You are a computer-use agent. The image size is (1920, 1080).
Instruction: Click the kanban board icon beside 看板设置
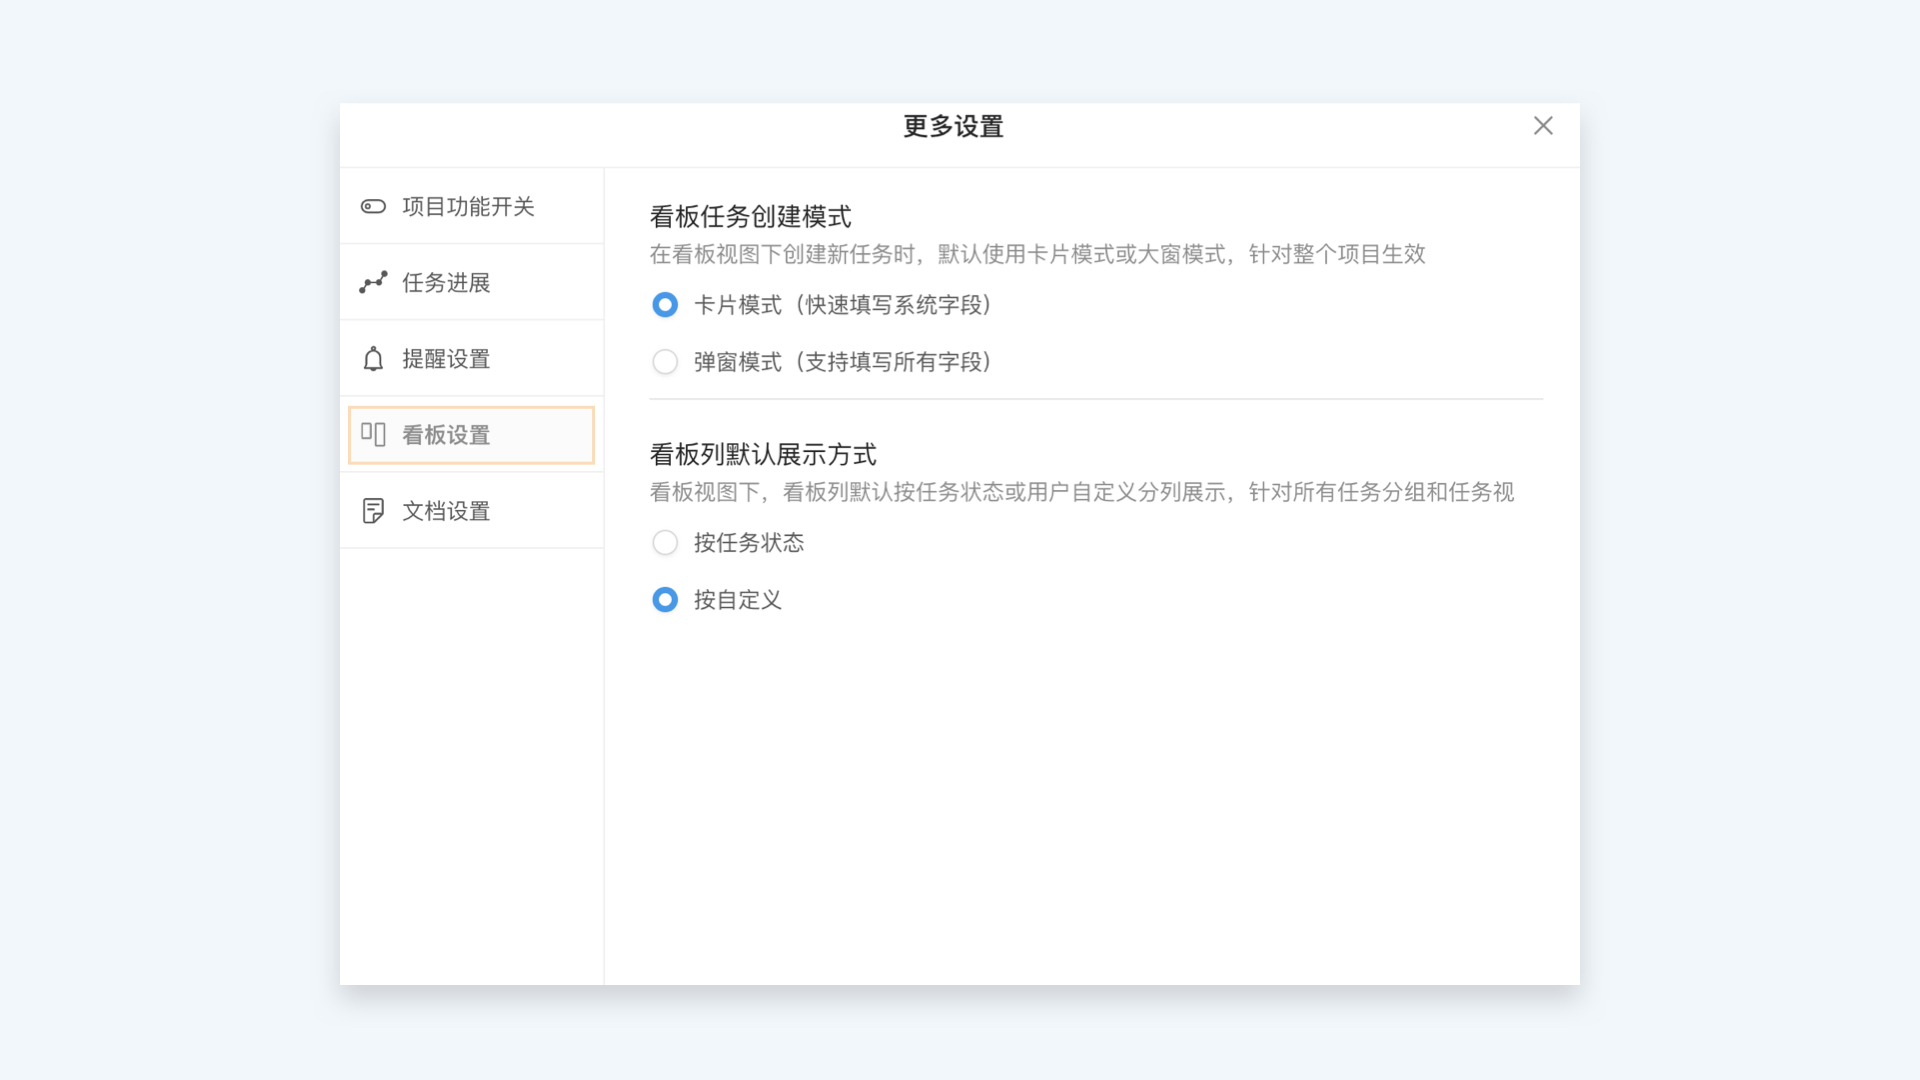[373, 434]
